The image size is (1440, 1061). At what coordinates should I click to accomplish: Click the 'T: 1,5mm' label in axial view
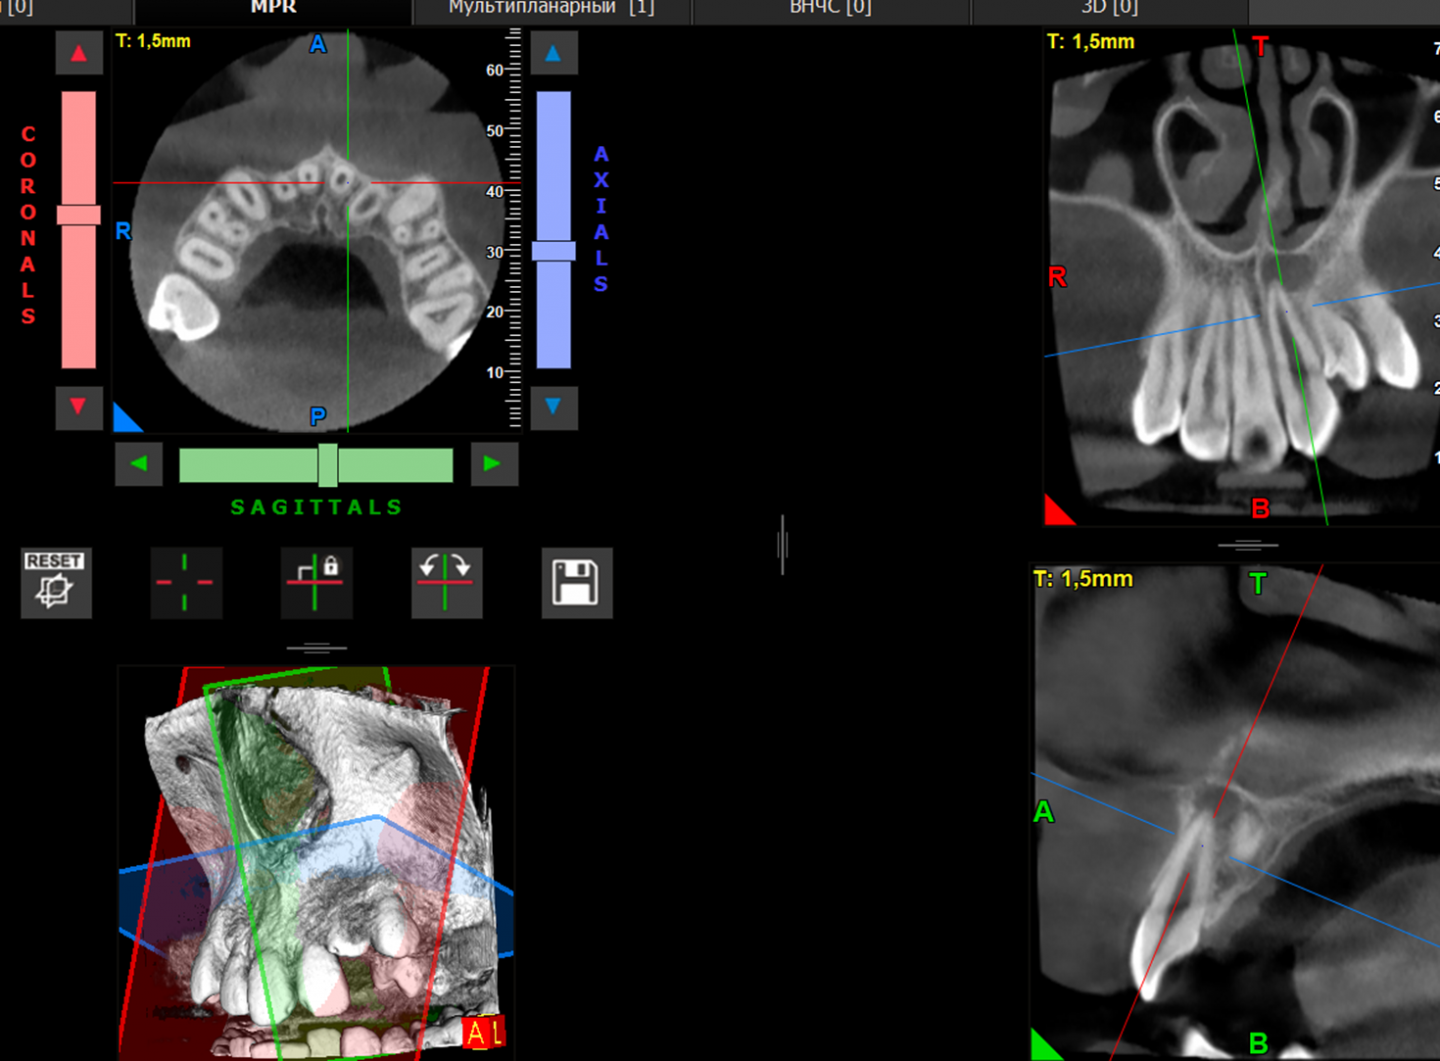pyautogui.click(x=153, y=41)
